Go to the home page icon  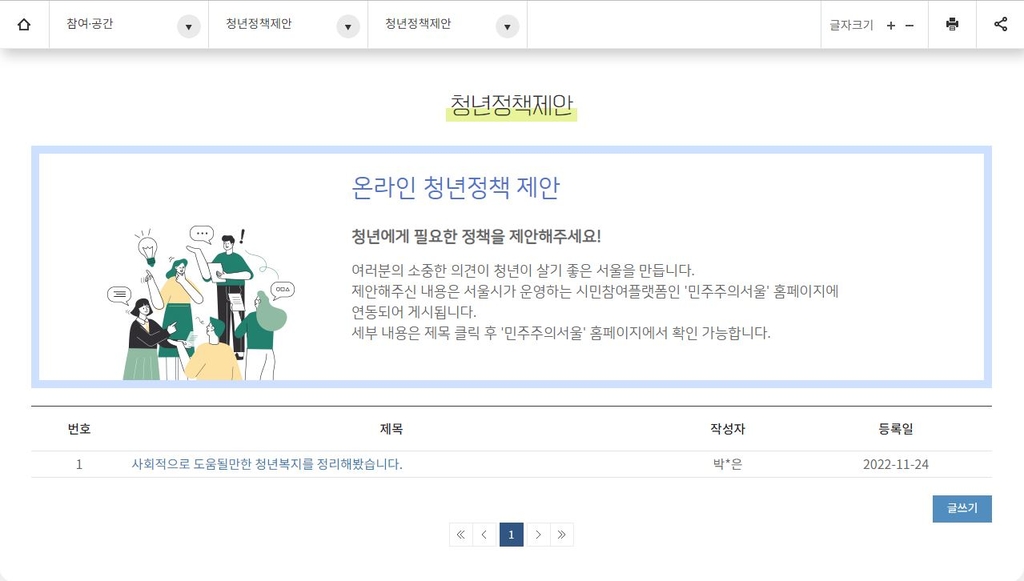coord(24,25)
